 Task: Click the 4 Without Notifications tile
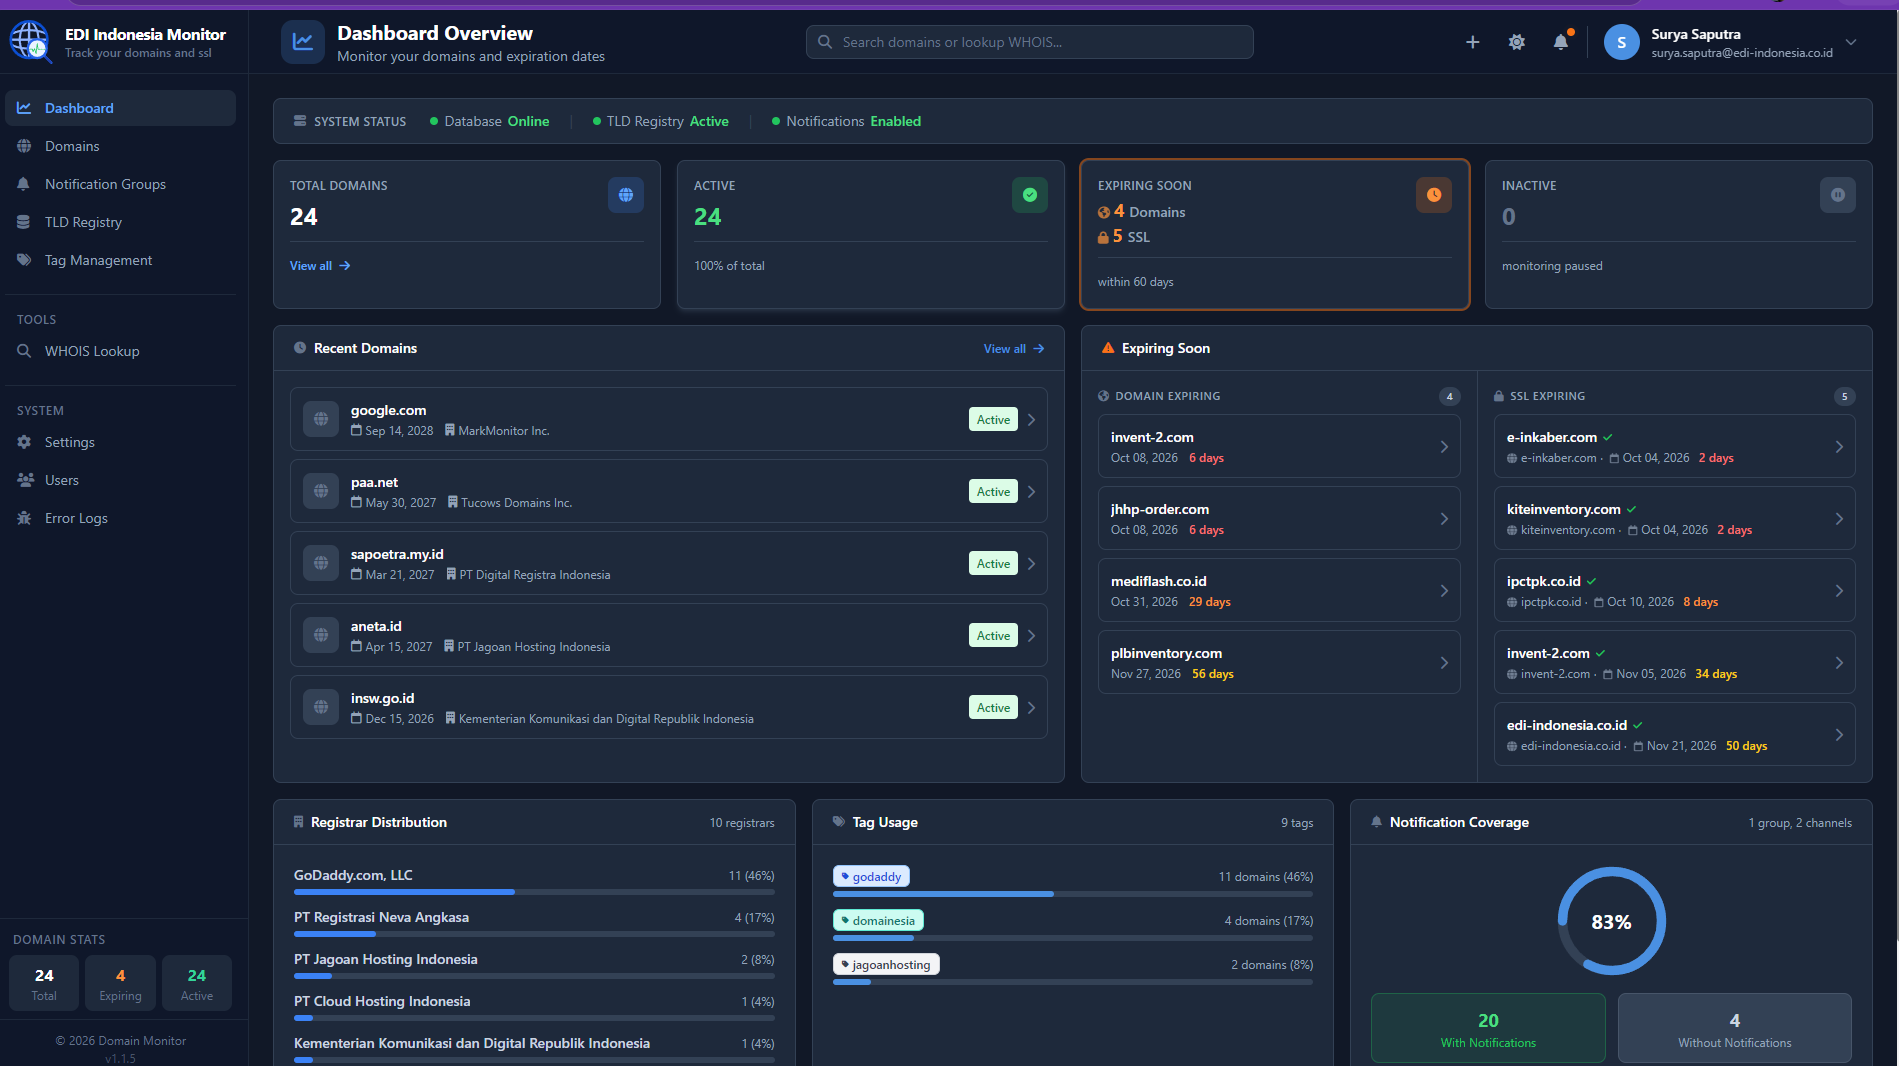[1735, 1028]
